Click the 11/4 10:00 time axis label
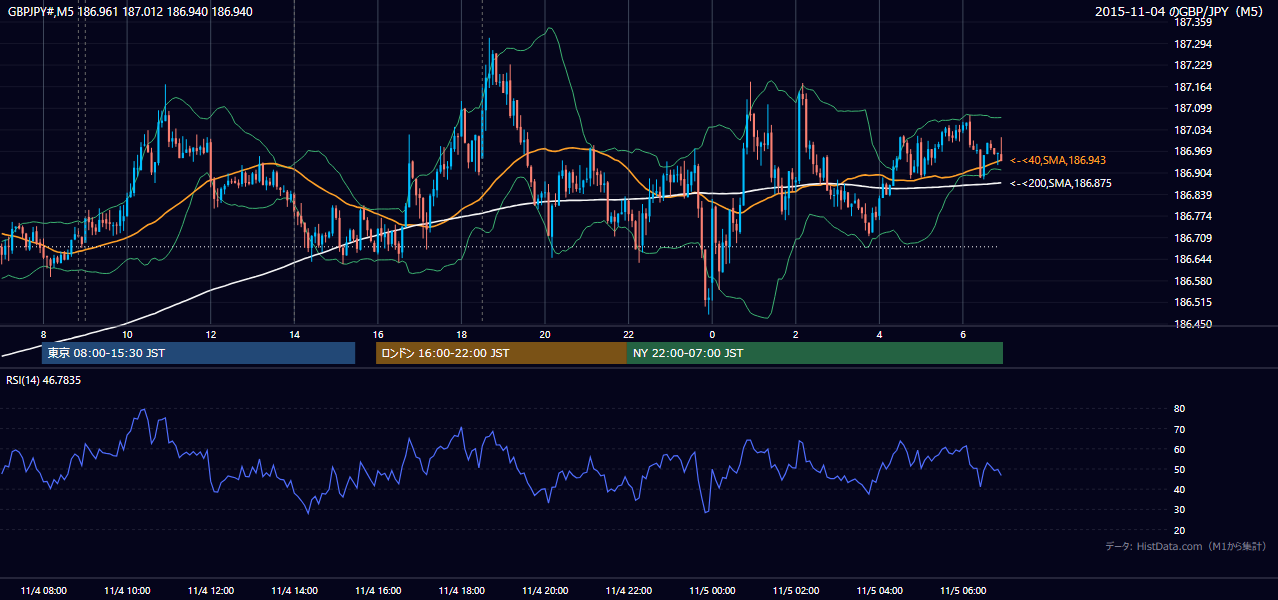Image resolution: width=1278 pixels, height=600 pixels. [127, 590]
